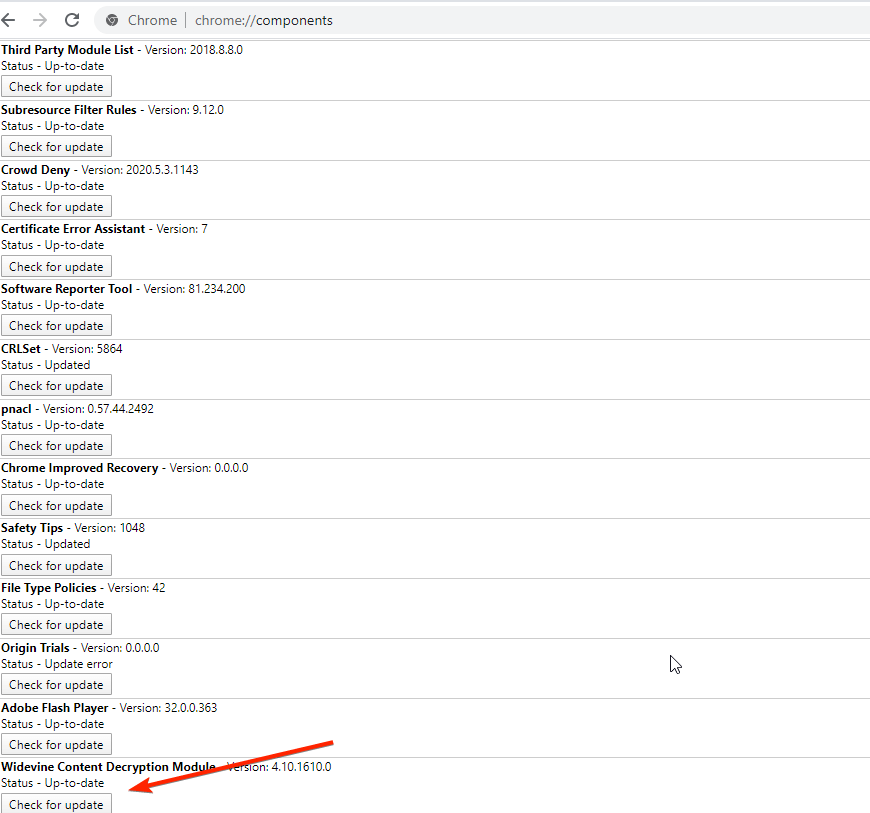Check for update for Subresource Filter Rules
Image resolution: width=870 pixels, height=813 pixels.
point(56,147)
